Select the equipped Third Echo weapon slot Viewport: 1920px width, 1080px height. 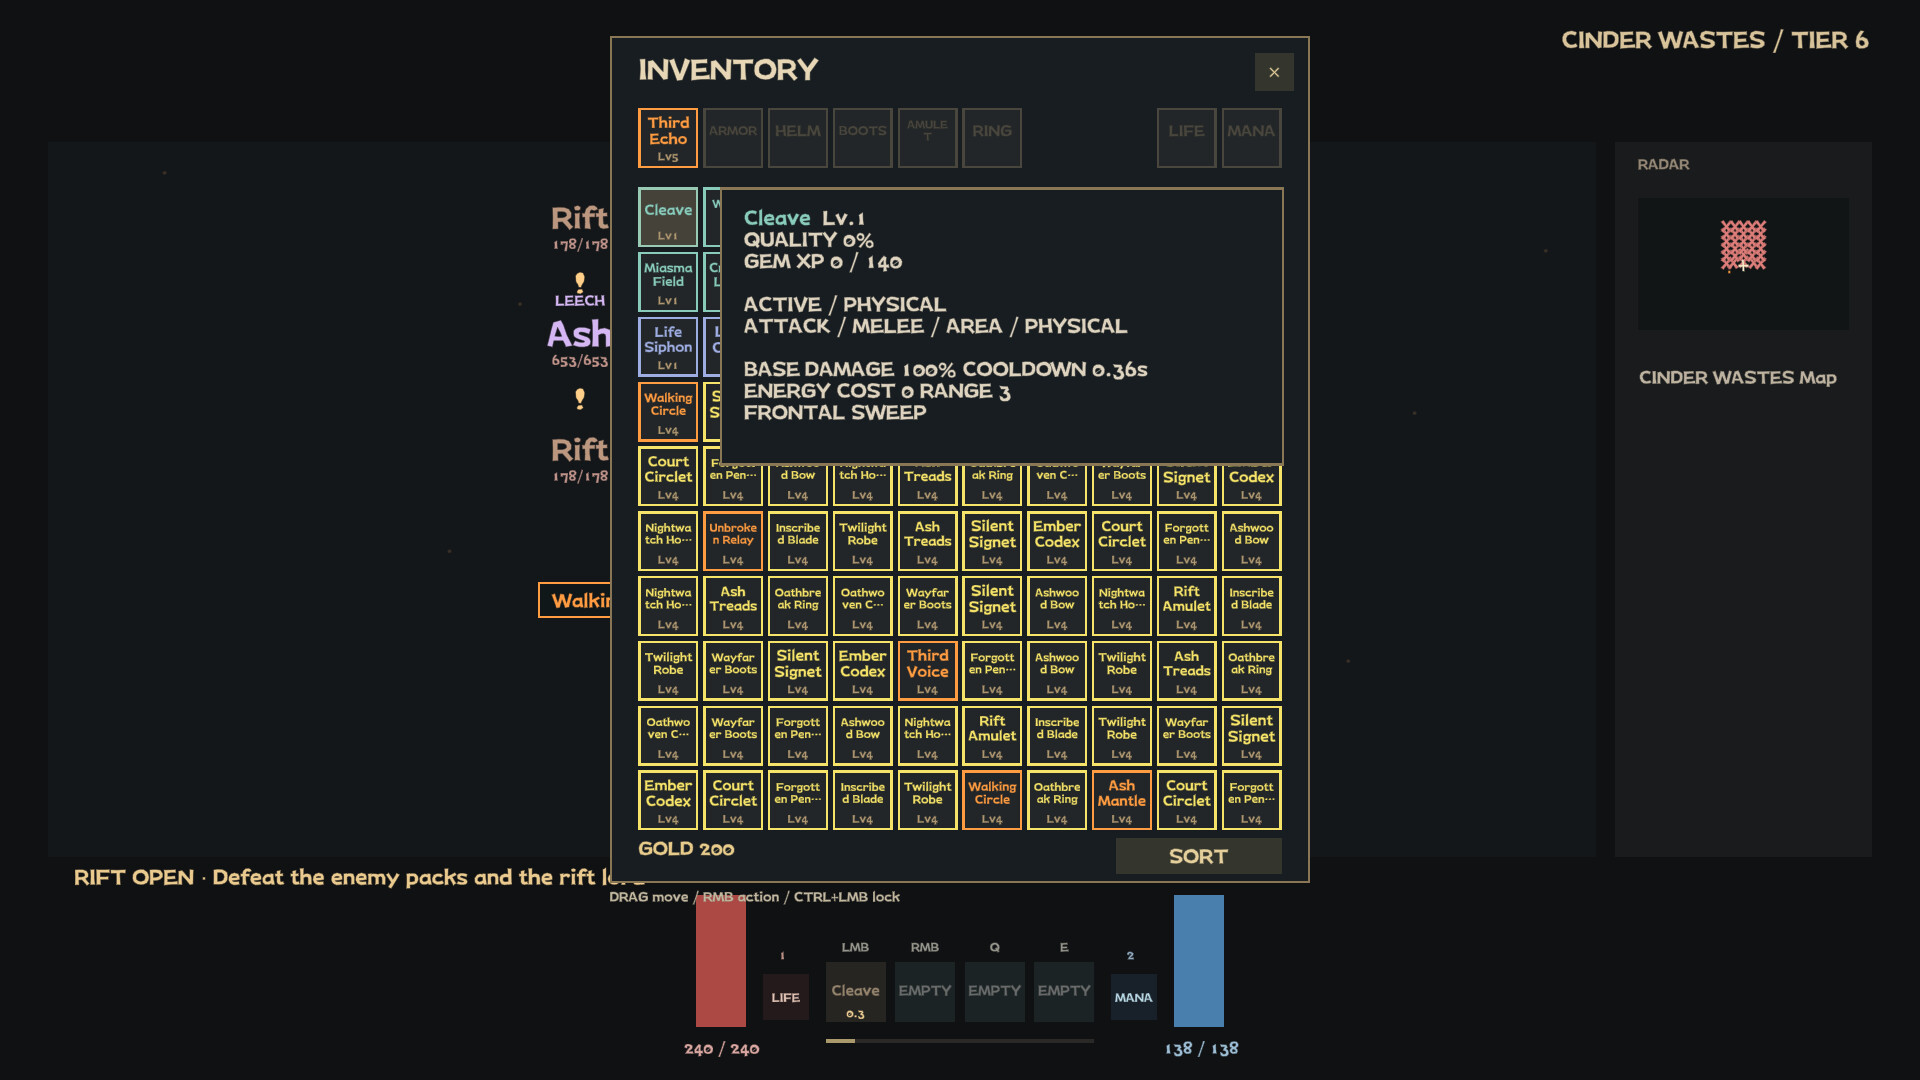[668, 138]
